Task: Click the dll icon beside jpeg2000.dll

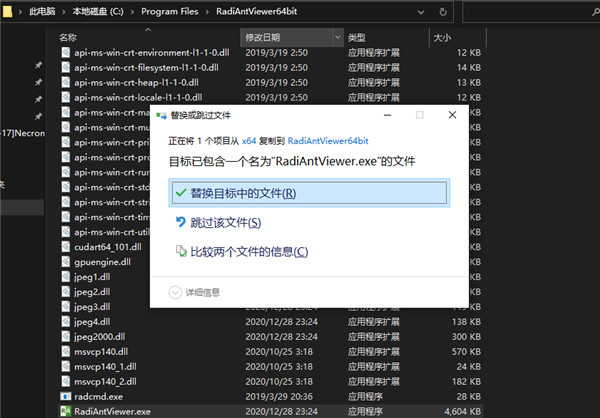Action: [66, 336]
